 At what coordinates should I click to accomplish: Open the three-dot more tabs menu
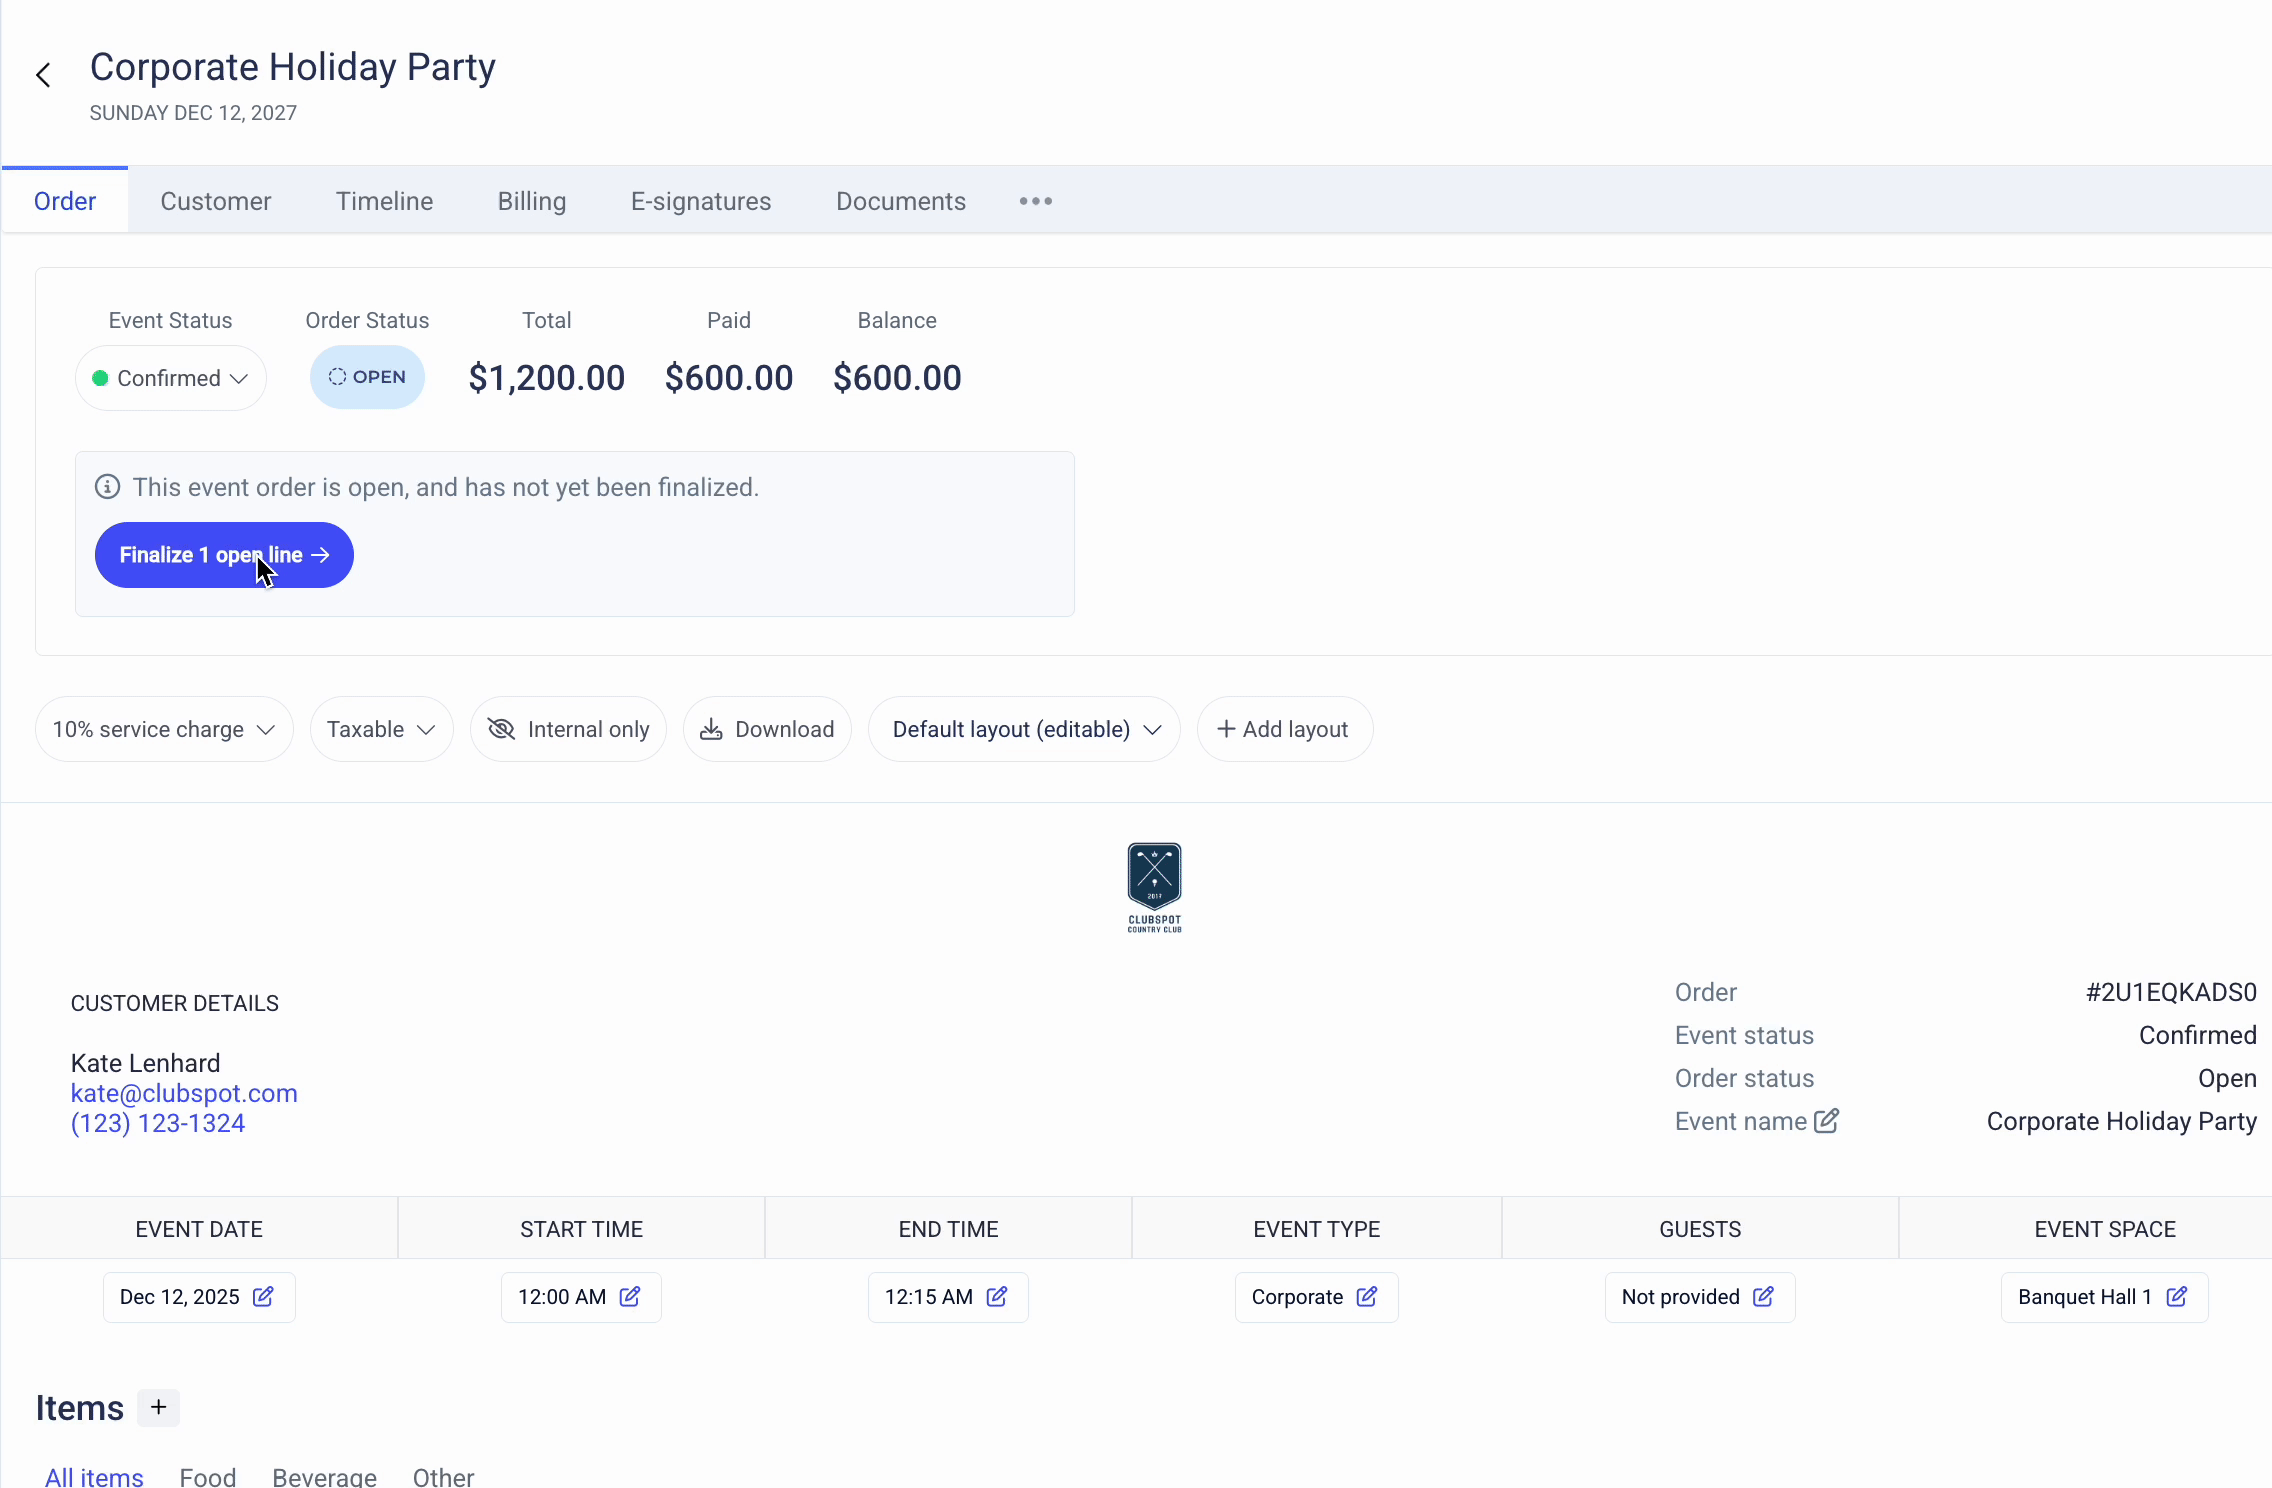point(1035,201)
